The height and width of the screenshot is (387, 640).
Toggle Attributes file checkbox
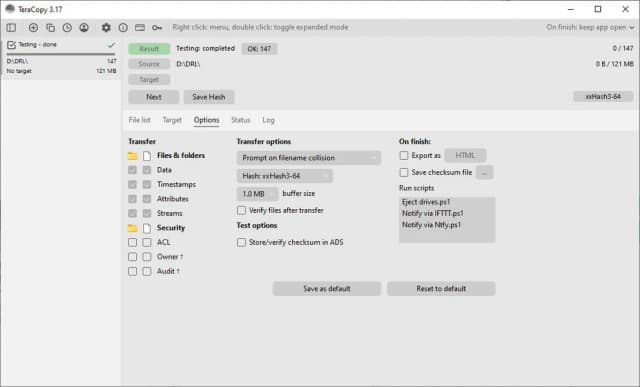point(147,199)
